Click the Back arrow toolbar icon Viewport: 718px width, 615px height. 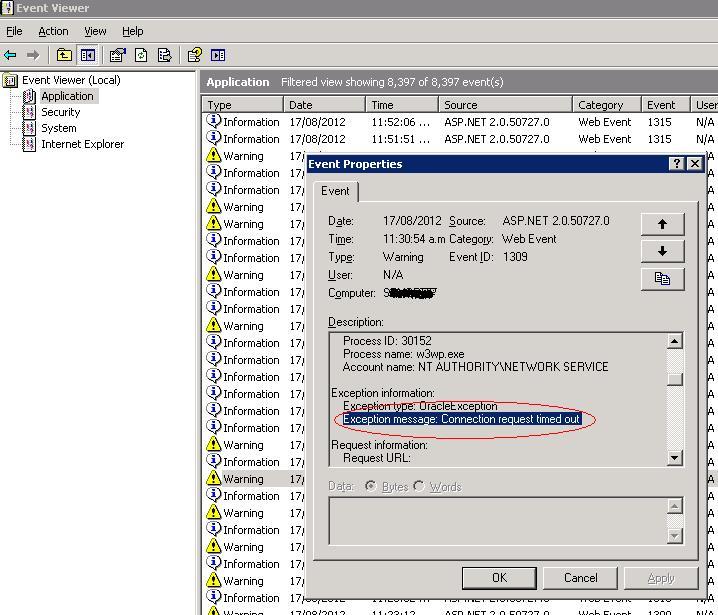click(10, 55)
